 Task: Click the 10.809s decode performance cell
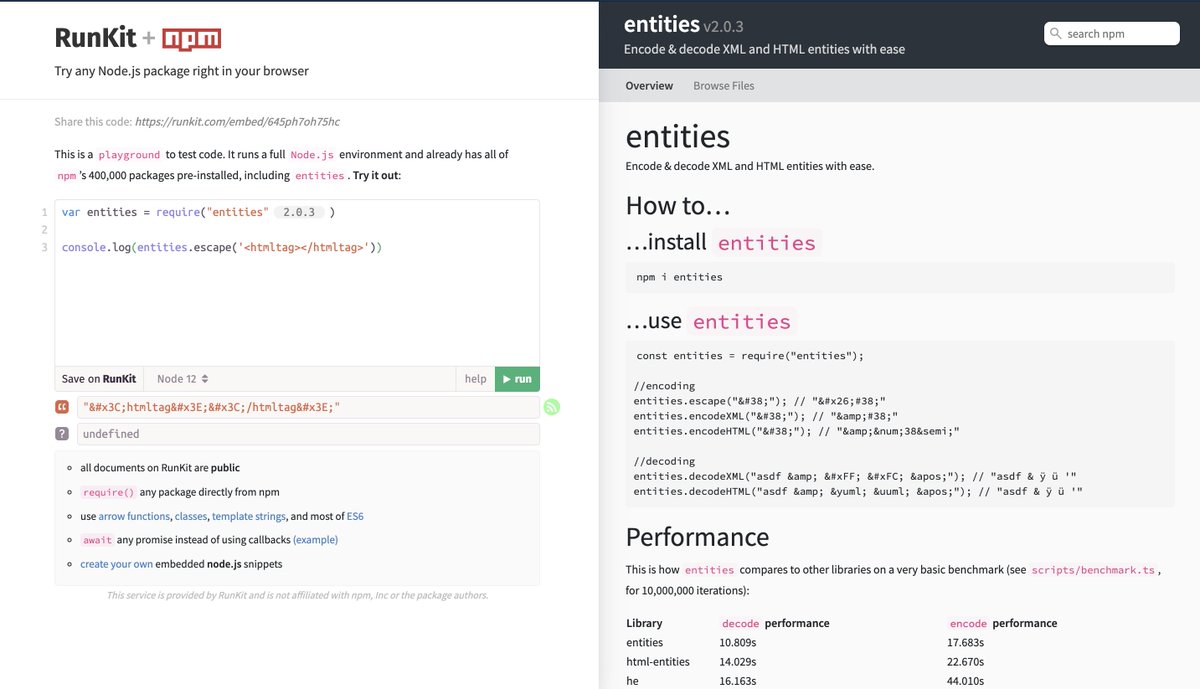739,643
